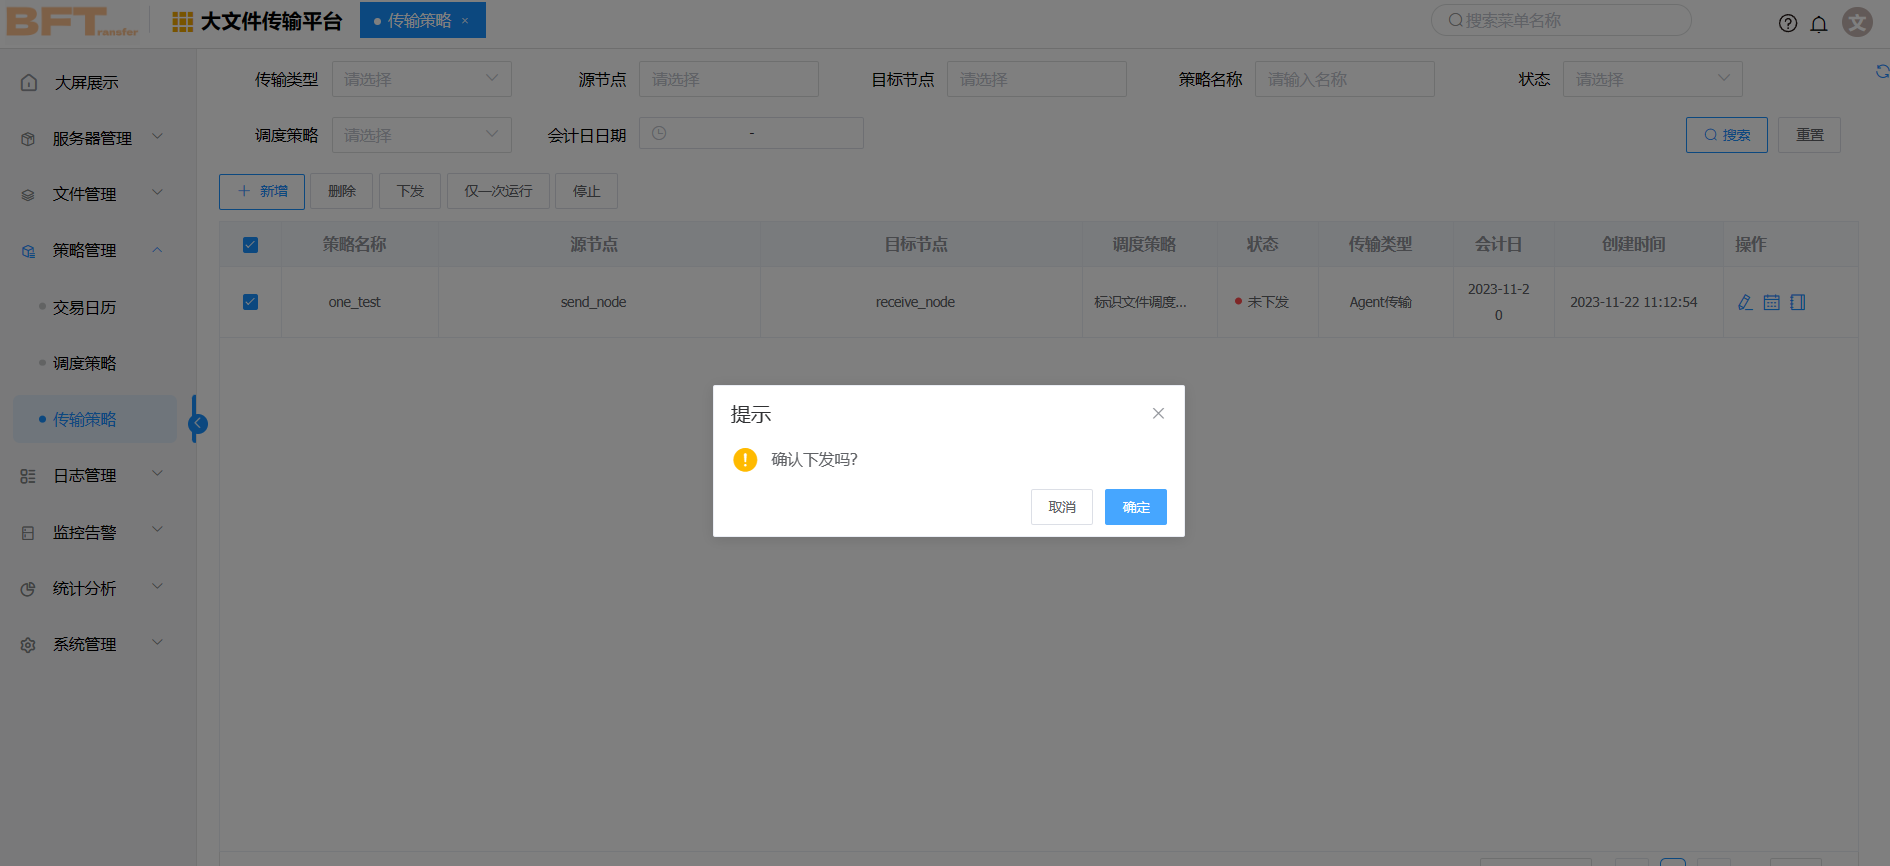
Task: Open the 状态 filter dropdown
Action: coord(1651,79)
